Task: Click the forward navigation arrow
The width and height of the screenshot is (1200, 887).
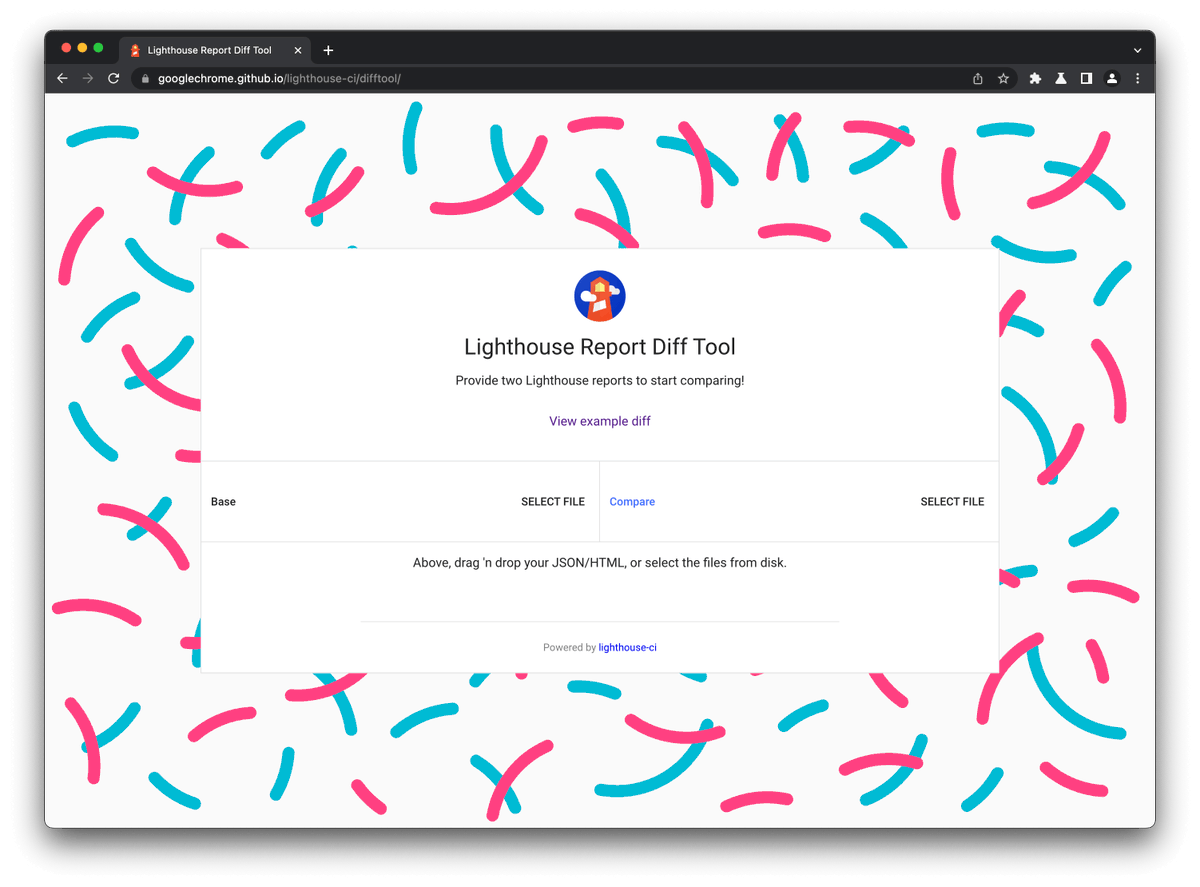Action: click(x=88, y=79)
